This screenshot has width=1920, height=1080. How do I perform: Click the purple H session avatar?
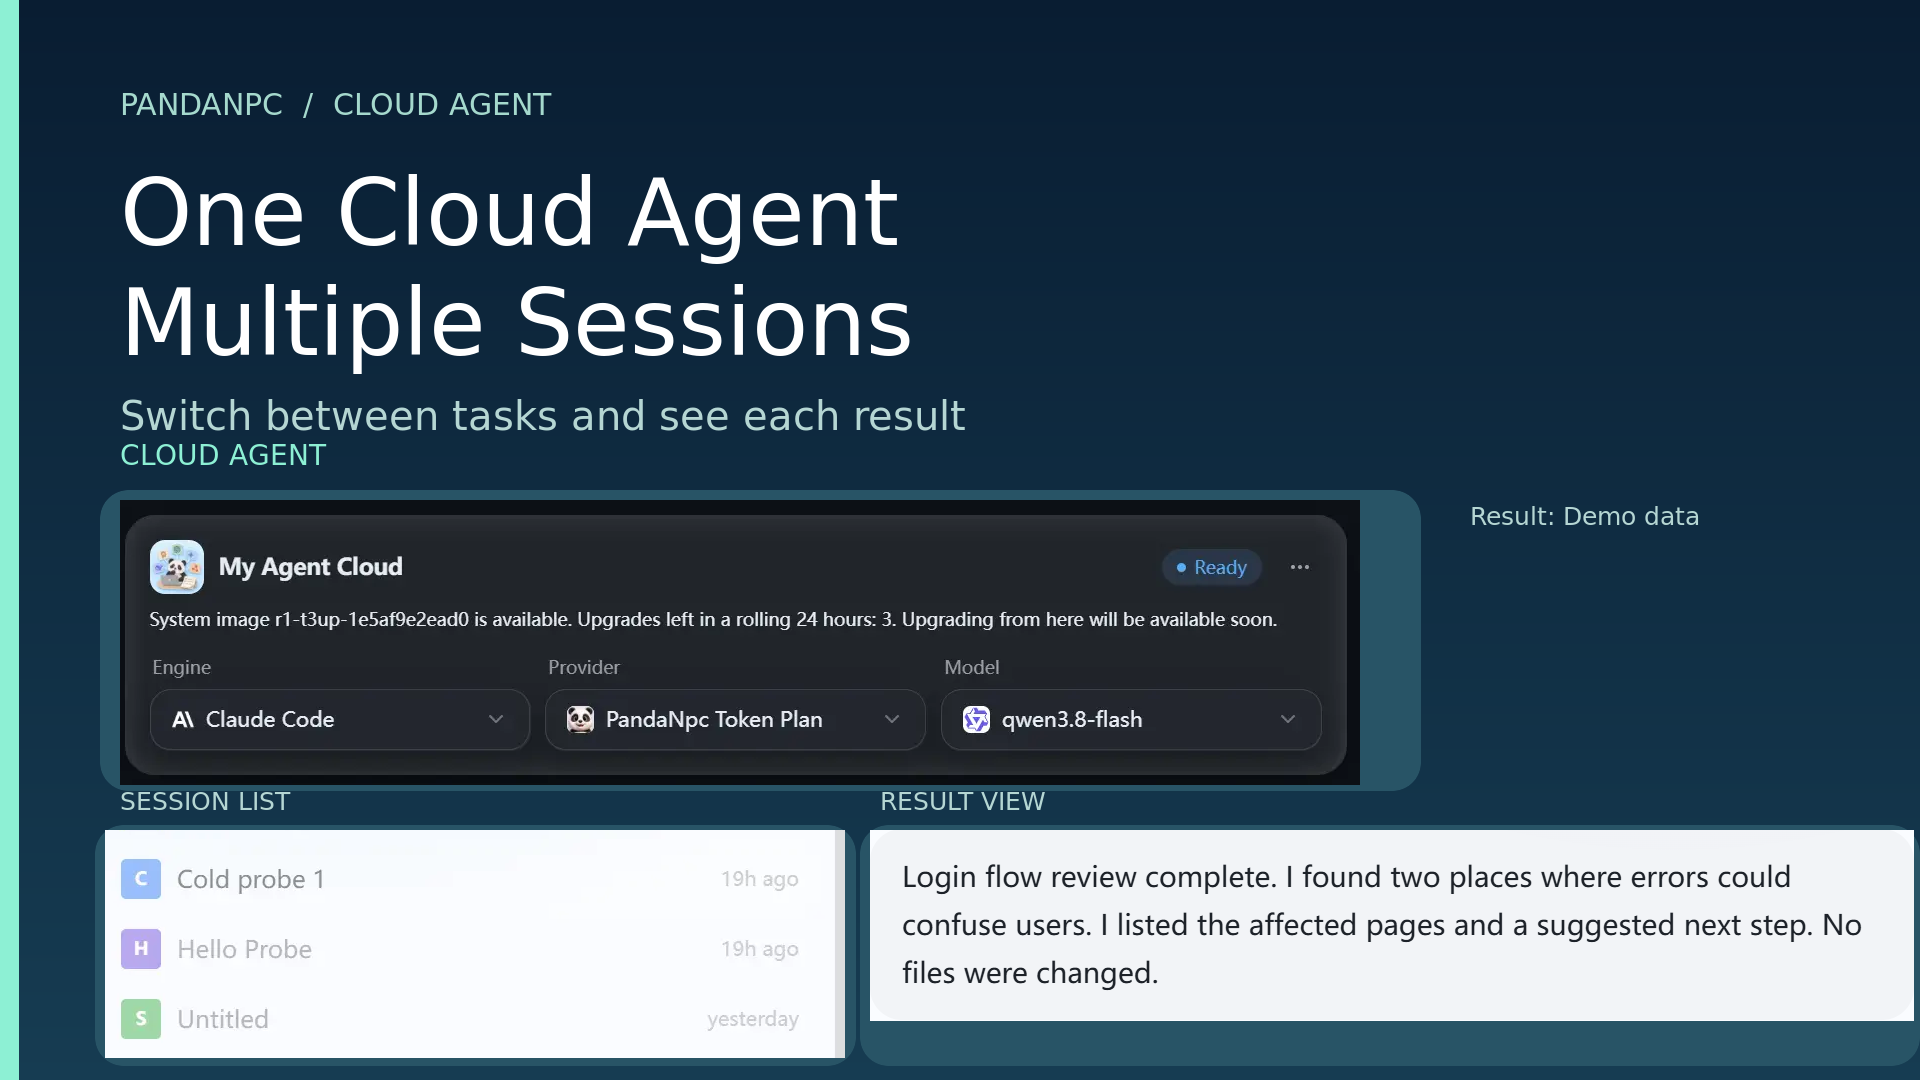141,949
